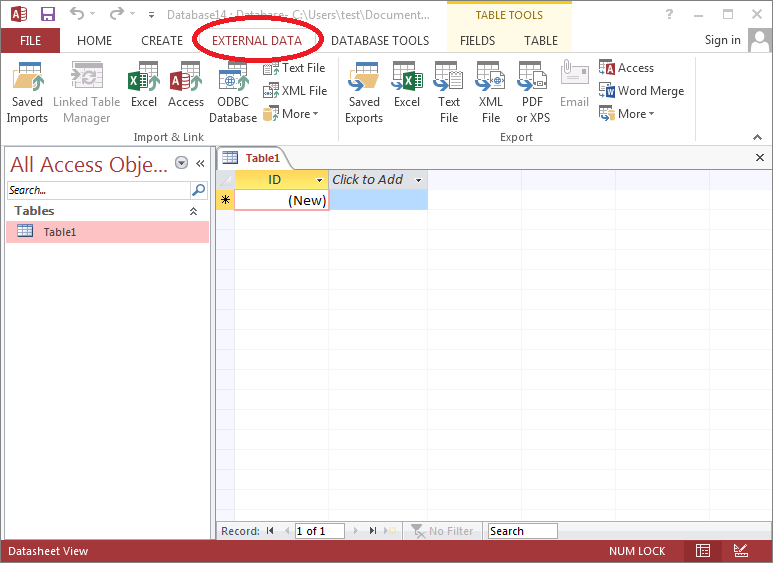Open Help question mark
The width and height of the screenshot is (773, 563).
(x=669, y=14)
